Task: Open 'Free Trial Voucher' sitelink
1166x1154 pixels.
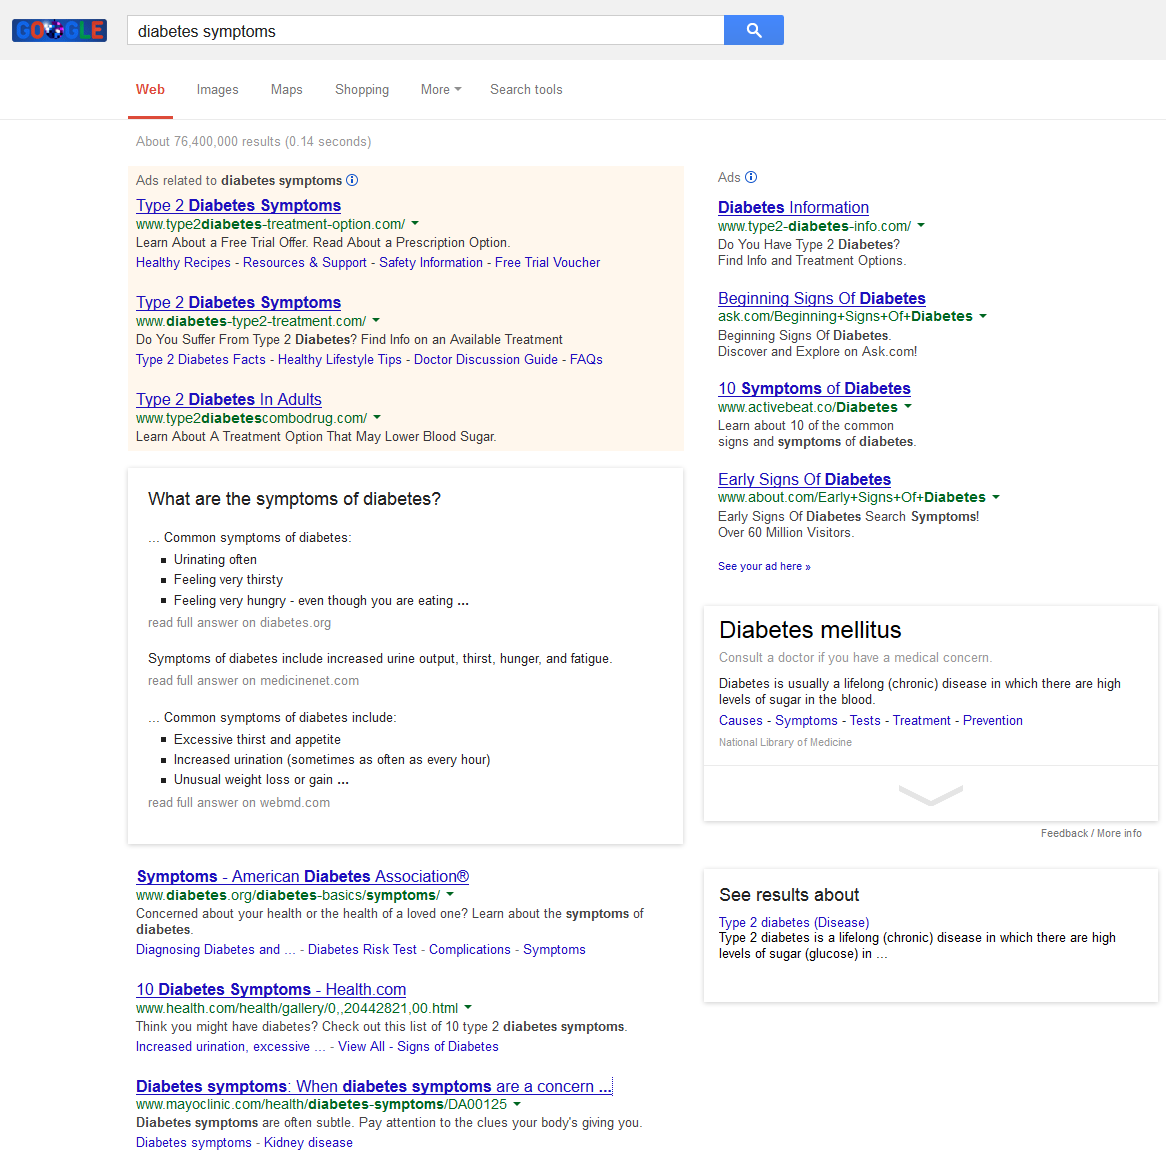Action: pos(547,262)
